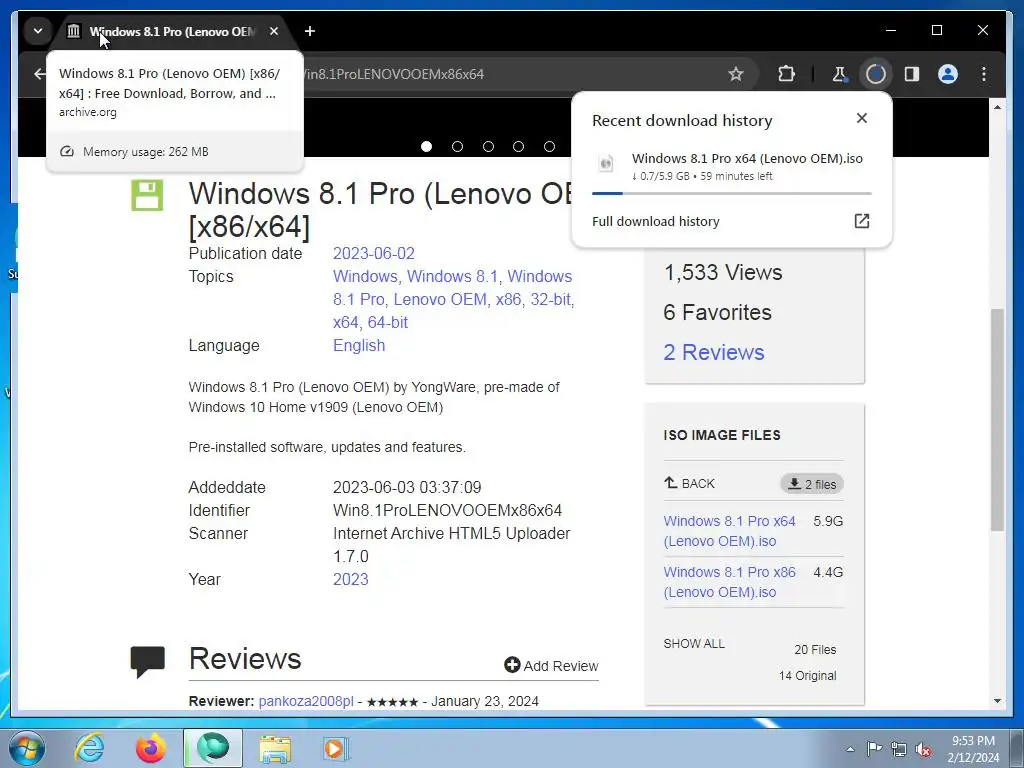The width and height of the screenshot is (1024, 768).
Task: Open reviewer pankoza2008pl profile
Action: point(306,701)
